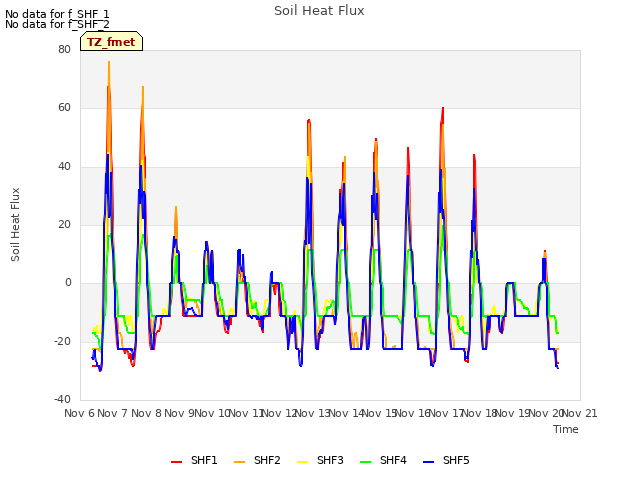Viewport: 640px width, 480px height.
Task: Toggle SHF5 series in legend
Action: (446, 460)
